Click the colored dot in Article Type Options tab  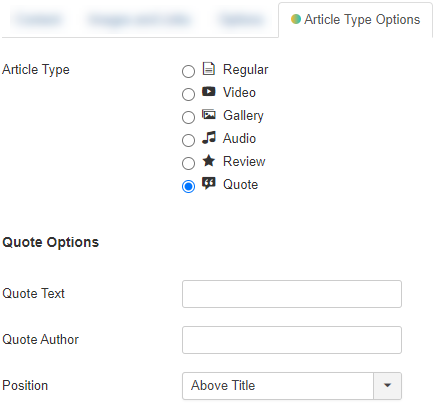296,19
